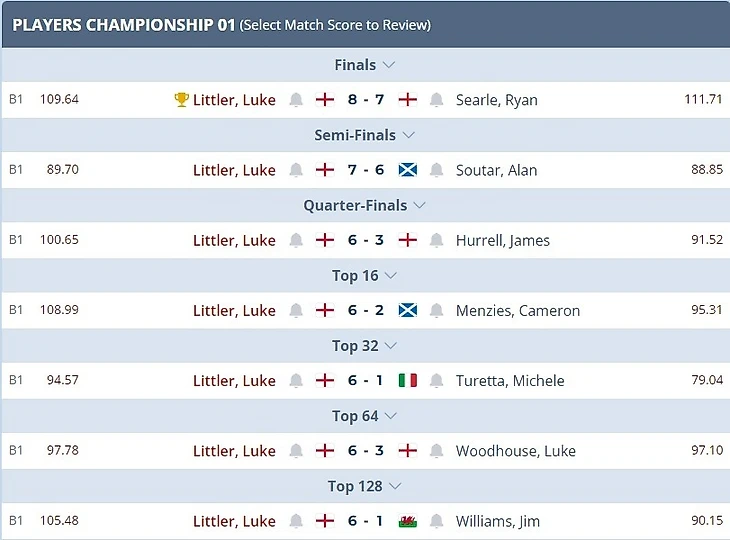Click Italy flag beside Turetta, Michele
This screenshot has height=540, width=730.
pos(407,380)
